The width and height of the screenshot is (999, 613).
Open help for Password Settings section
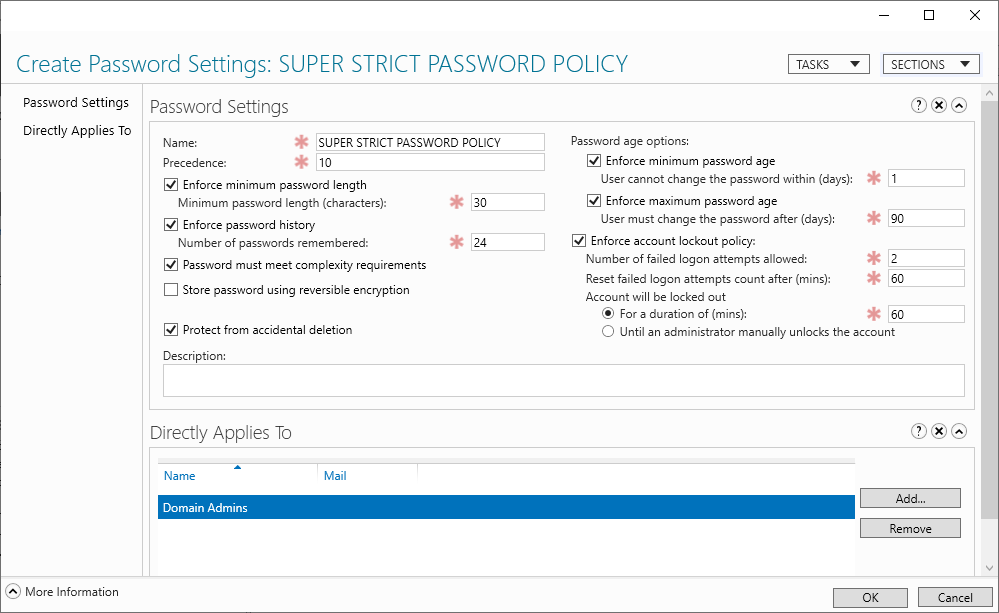[x=918, y=105]
